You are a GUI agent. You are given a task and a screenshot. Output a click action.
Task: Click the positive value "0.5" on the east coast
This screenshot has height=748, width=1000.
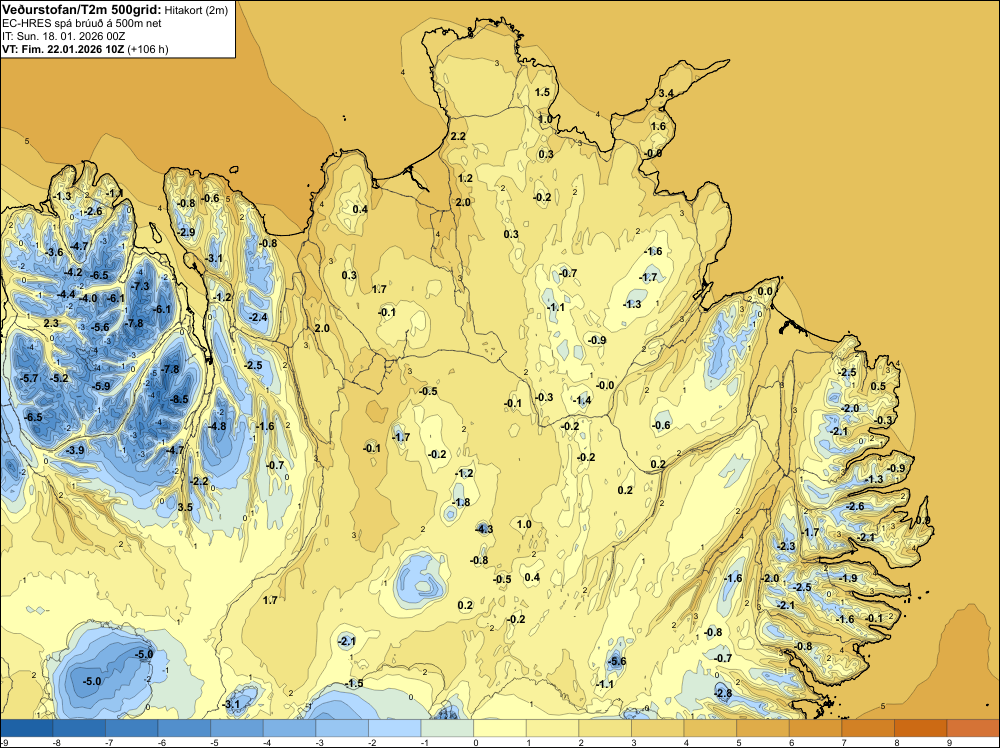tap(878, 386)
